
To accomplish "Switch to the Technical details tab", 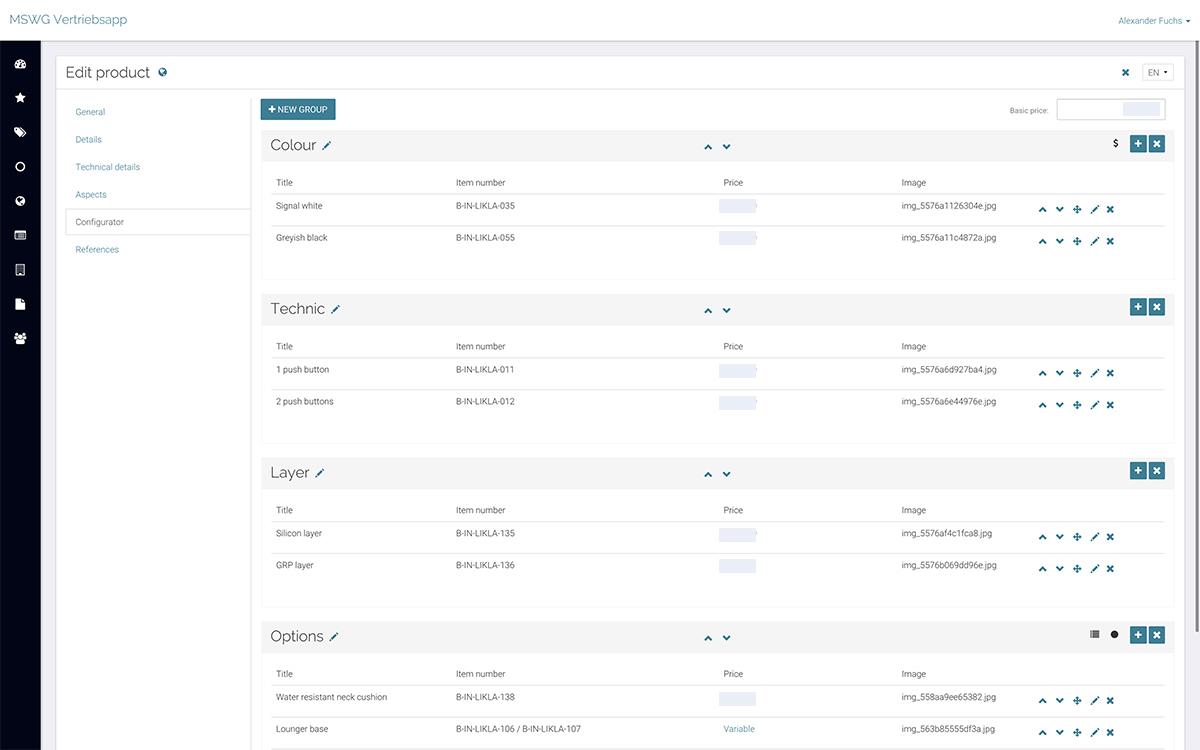I will click(108, 167).
